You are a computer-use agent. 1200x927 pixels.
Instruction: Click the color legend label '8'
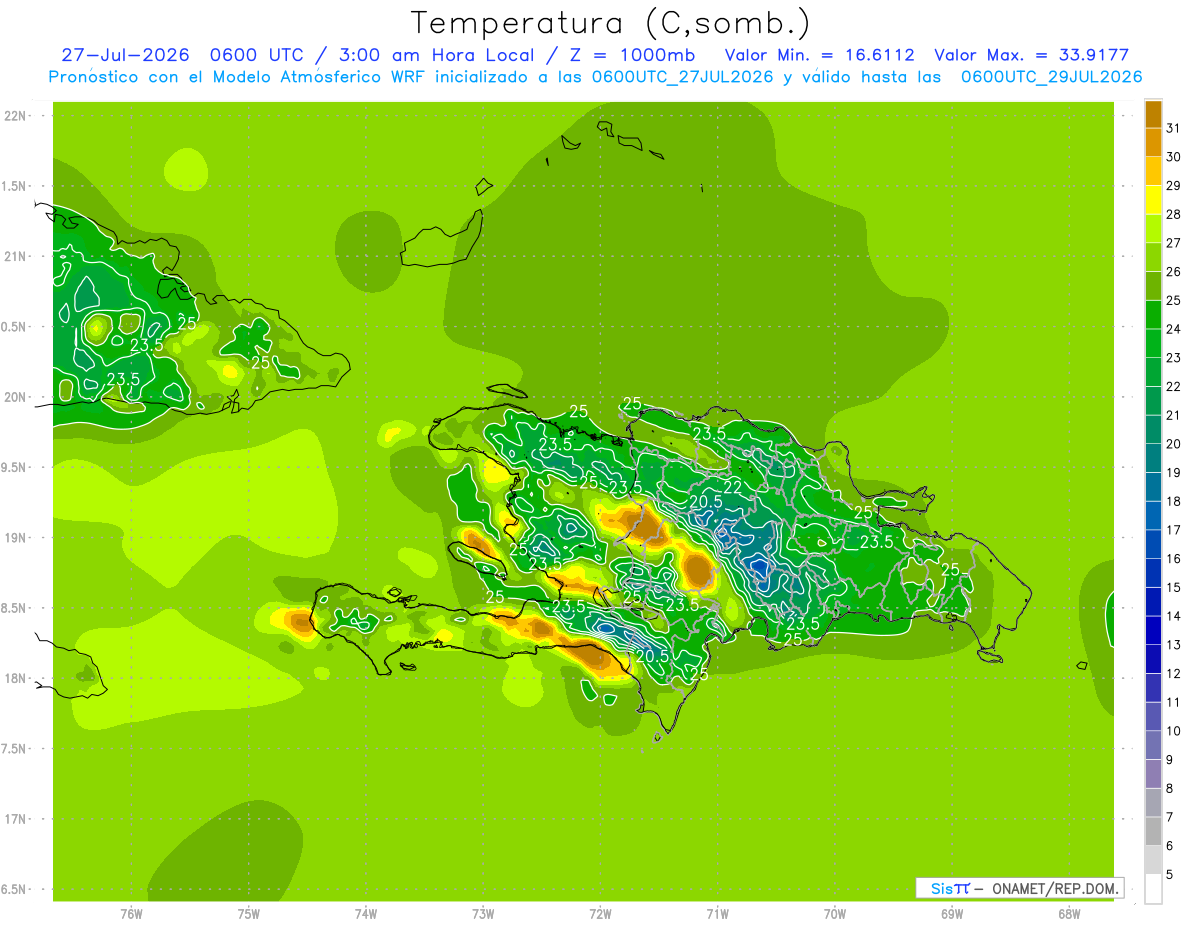(x=1170, y=789)
